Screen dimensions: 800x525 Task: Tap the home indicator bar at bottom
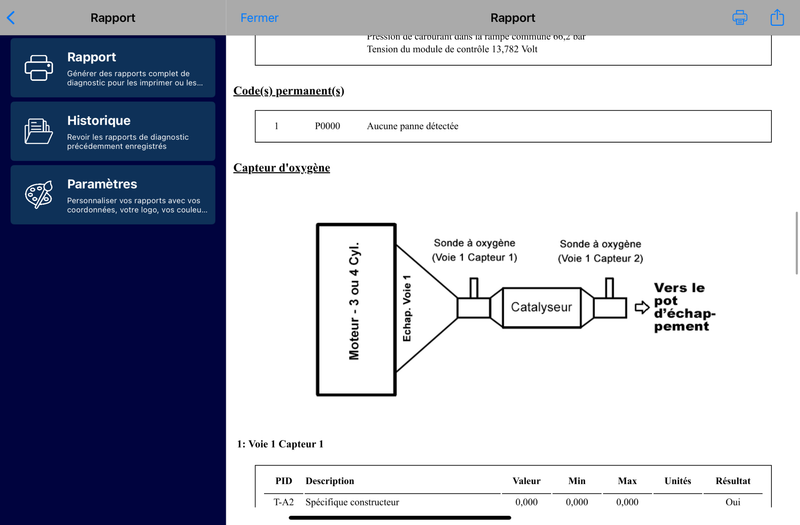click(400, 517)
